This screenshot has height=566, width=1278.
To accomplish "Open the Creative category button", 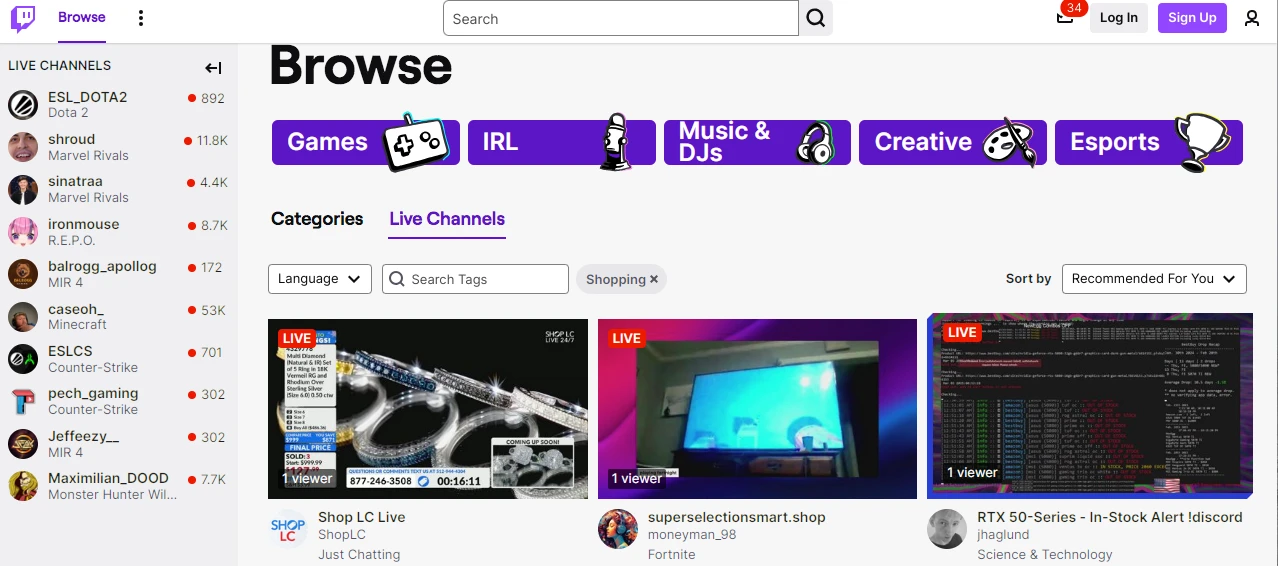I will [953, 142].
